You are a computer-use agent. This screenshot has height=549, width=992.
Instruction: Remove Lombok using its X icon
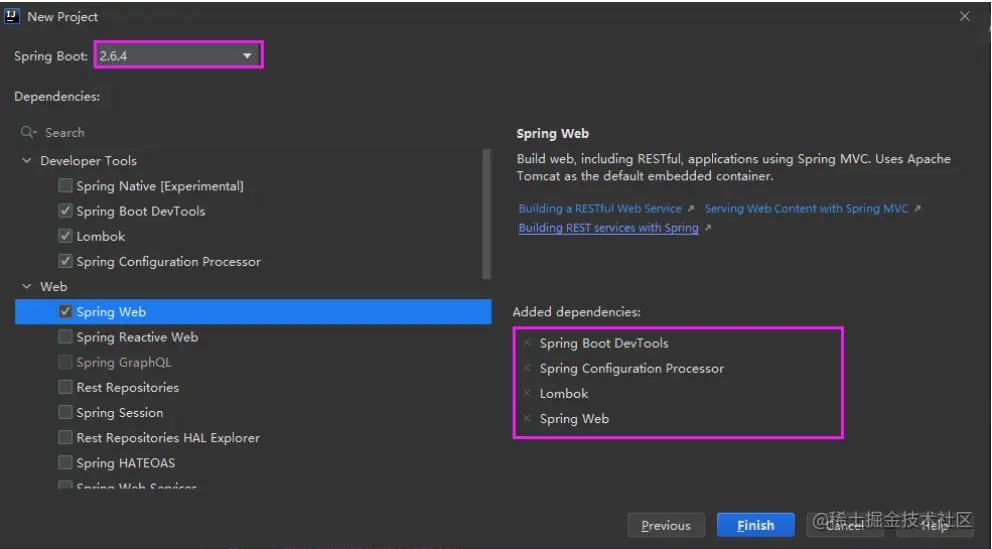(x=527, y=393)
